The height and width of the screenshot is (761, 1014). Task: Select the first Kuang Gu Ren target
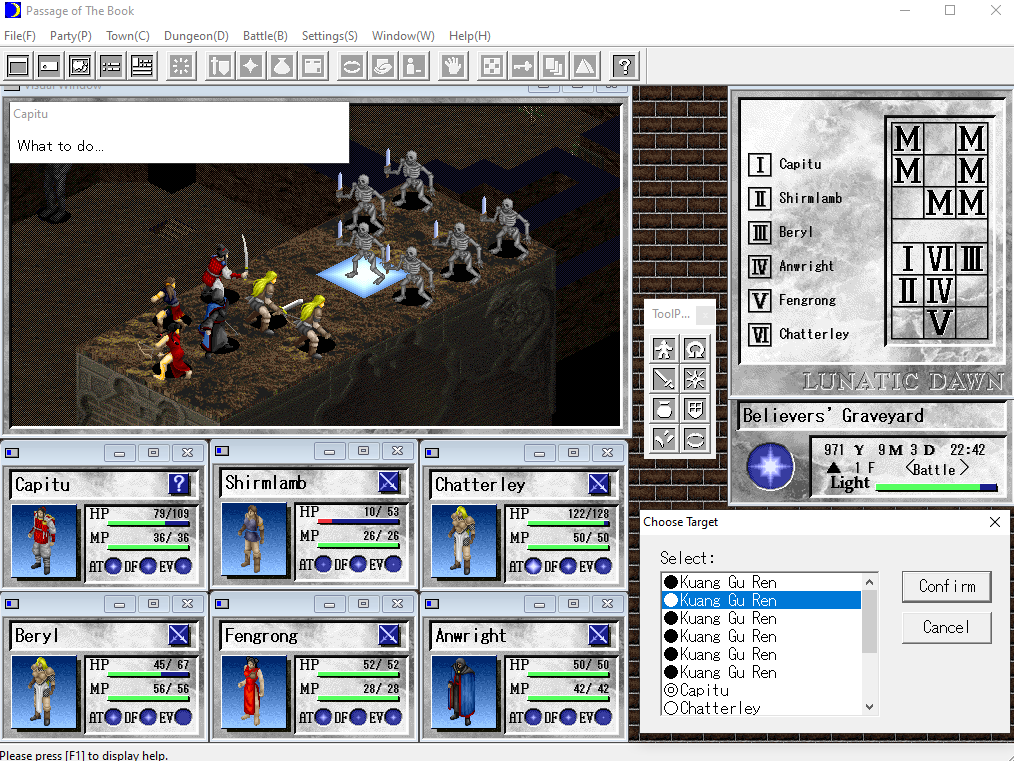tap(727, 582)
